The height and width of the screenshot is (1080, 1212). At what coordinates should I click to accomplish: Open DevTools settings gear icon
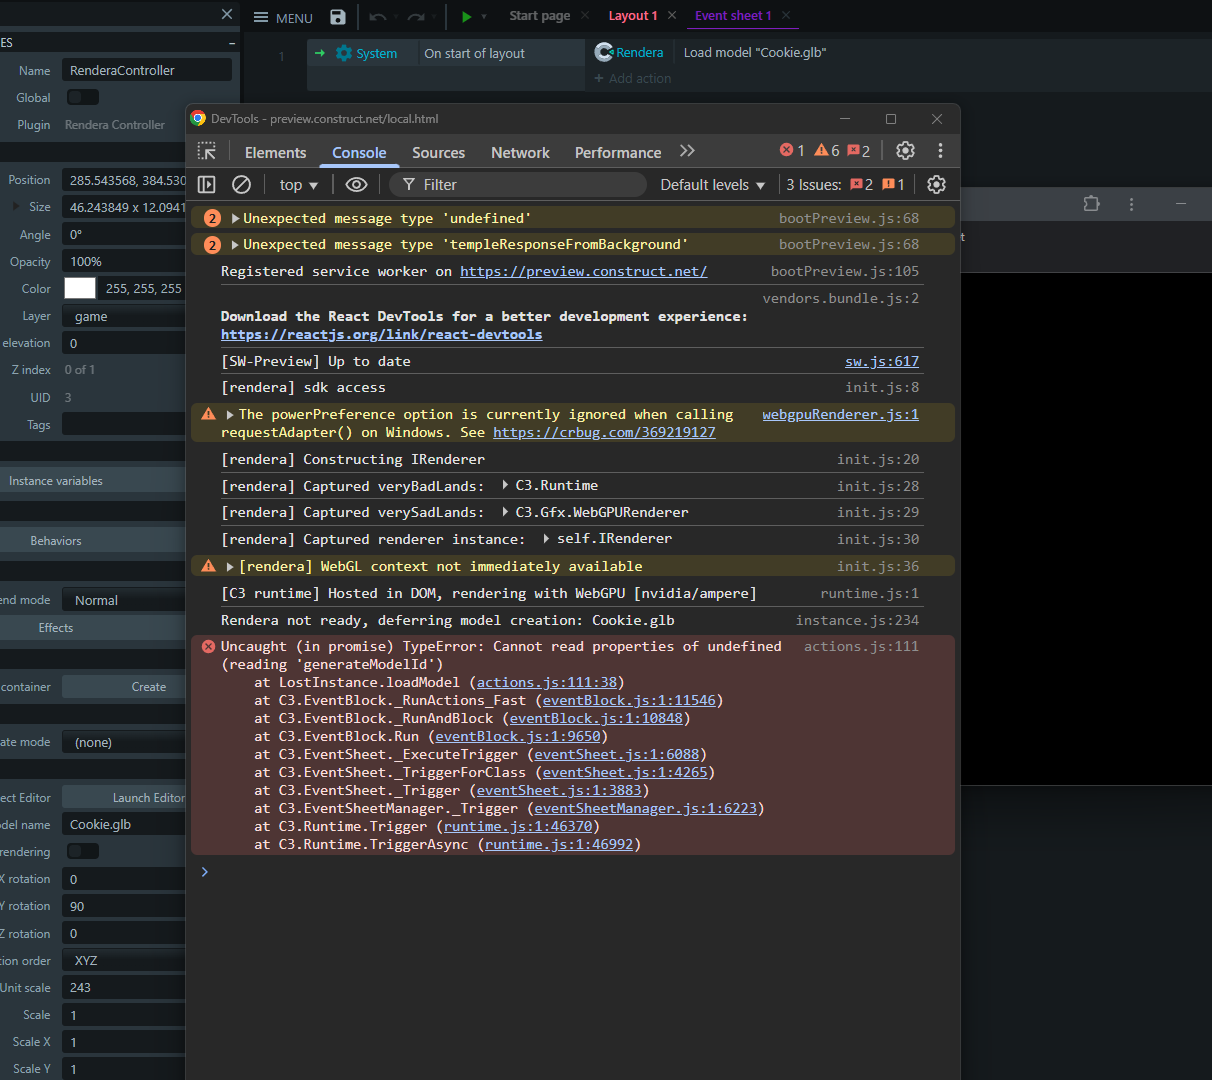(905, 150)
